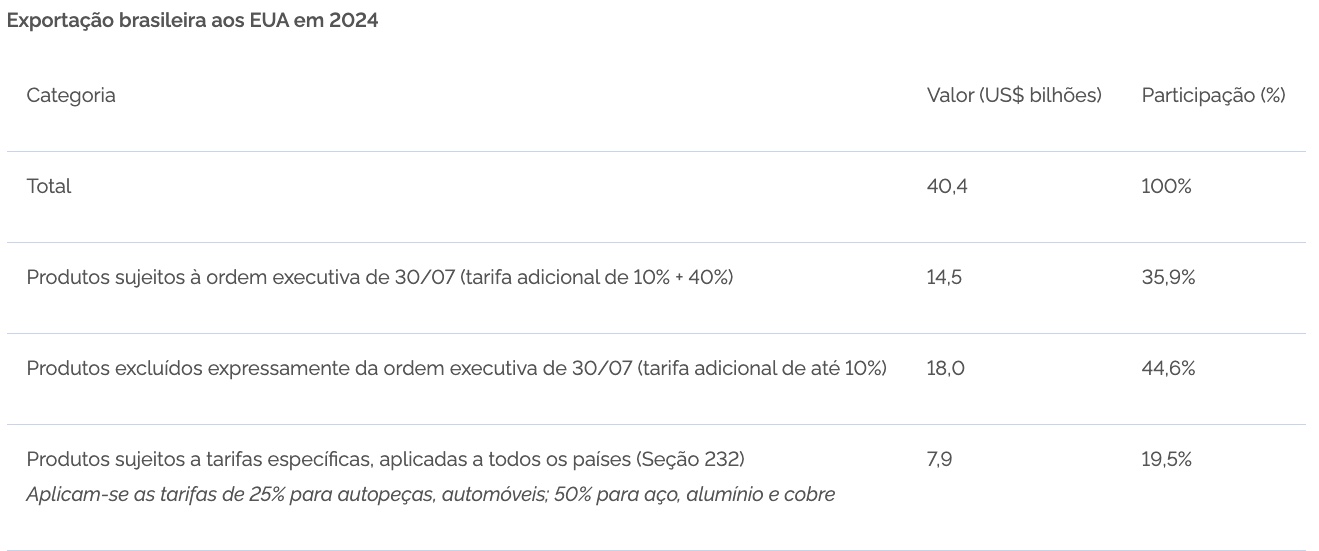Image resolution: width=1319 pixels, height=551 pixels.
Task: Click the 'Exportação brasileira aos EUA em 2024' title
Action: click(x=192, y=21)
